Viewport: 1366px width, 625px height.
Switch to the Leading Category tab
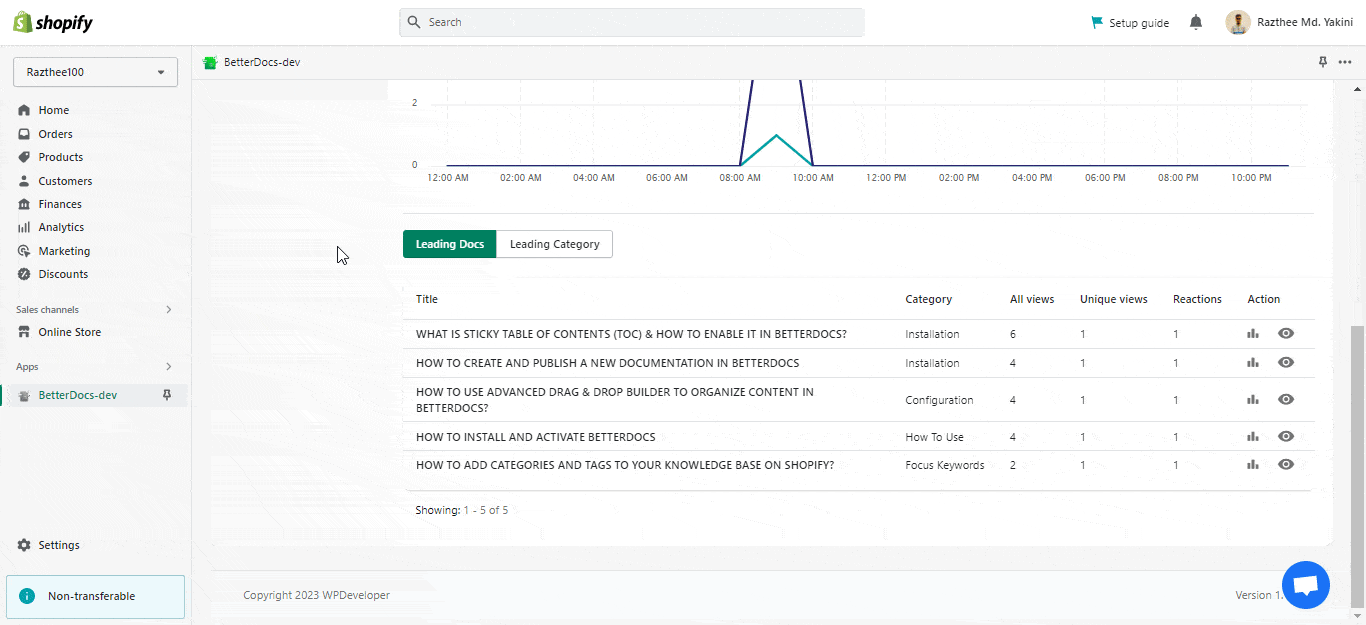coord(555,244)
